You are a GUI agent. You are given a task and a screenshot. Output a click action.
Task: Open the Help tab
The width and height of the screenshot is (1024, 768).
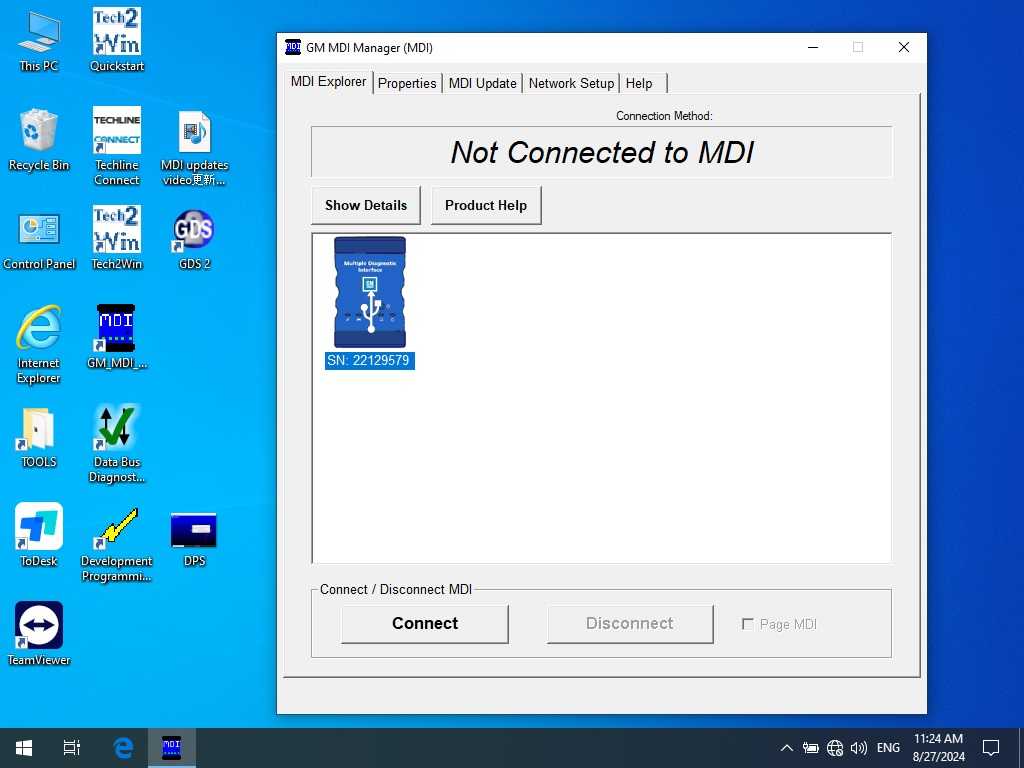(x=639, y=83)
